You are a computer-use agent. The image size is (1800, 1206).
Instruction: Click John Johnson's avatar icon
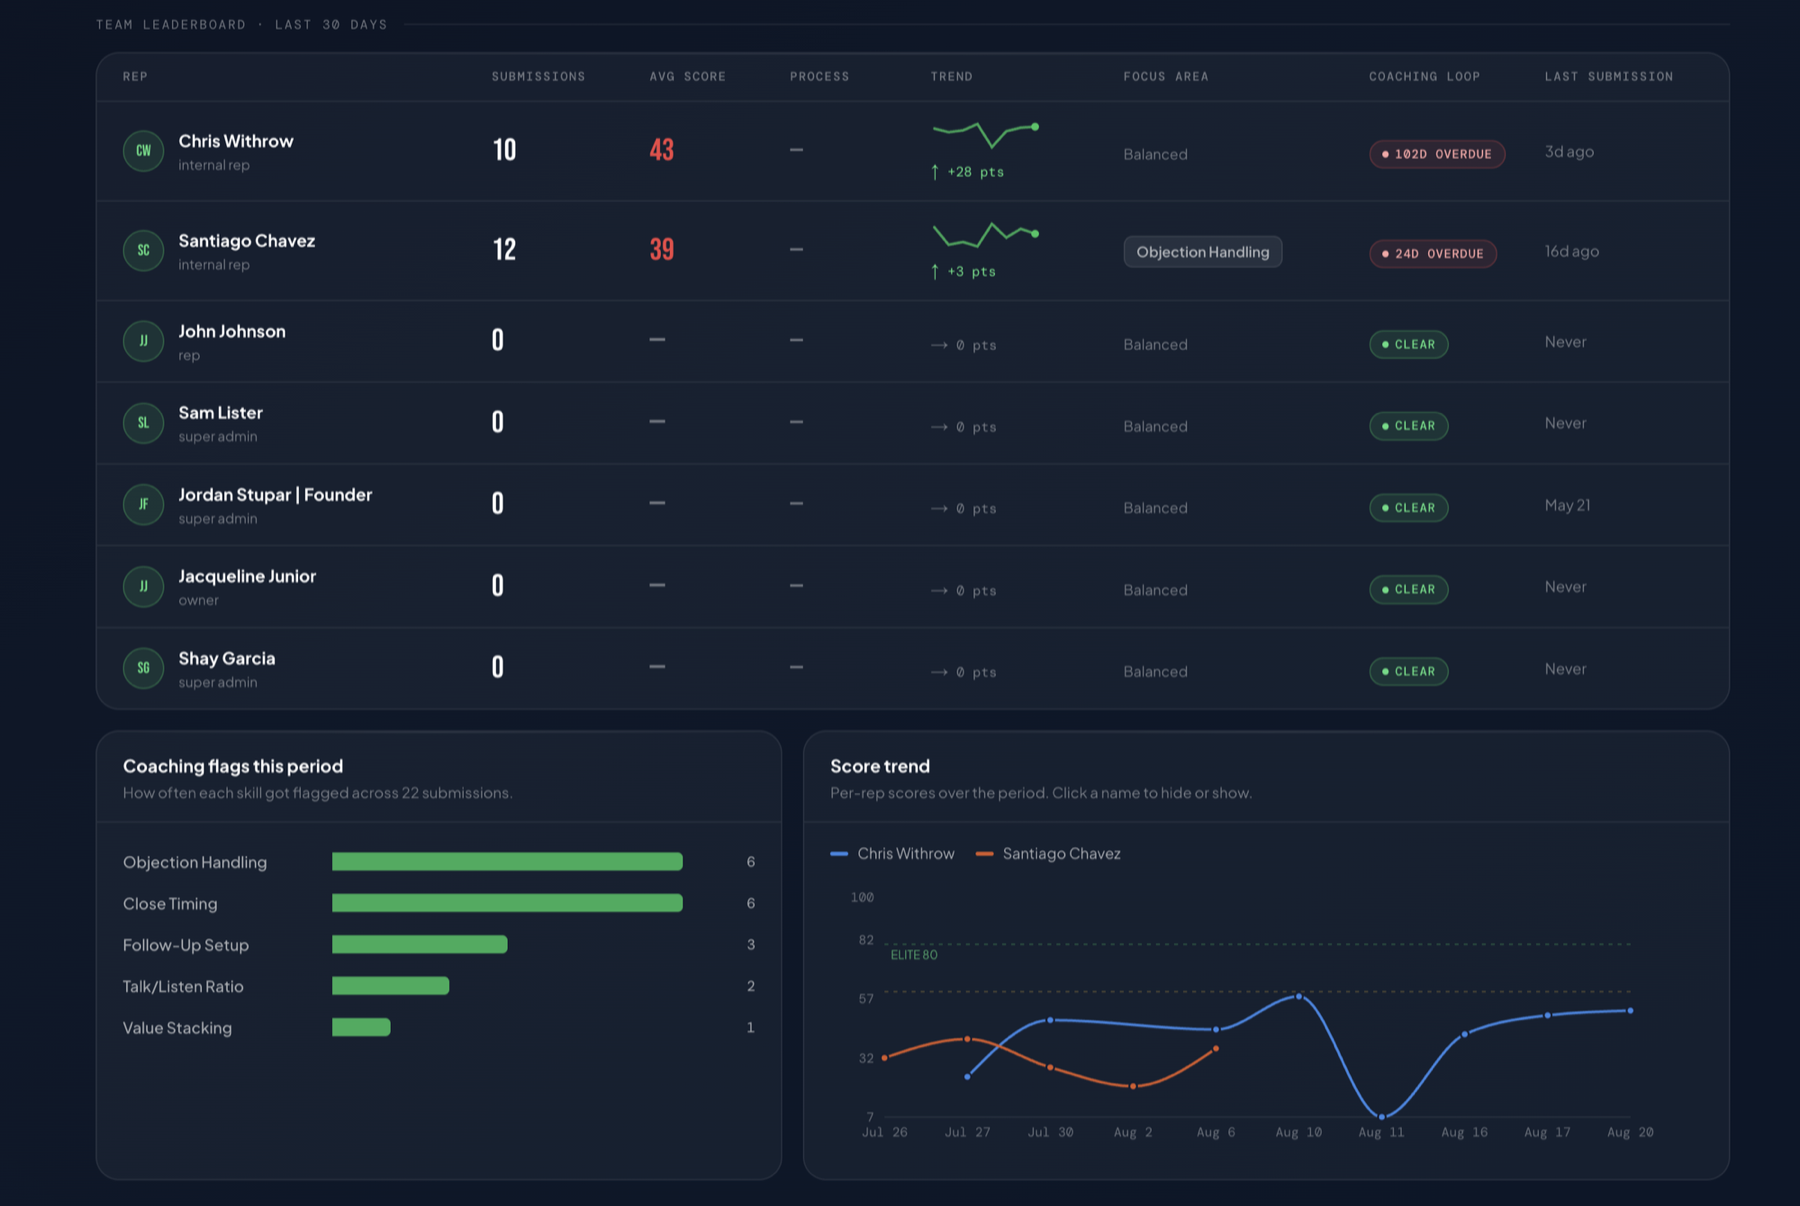(x=143, y=341)
